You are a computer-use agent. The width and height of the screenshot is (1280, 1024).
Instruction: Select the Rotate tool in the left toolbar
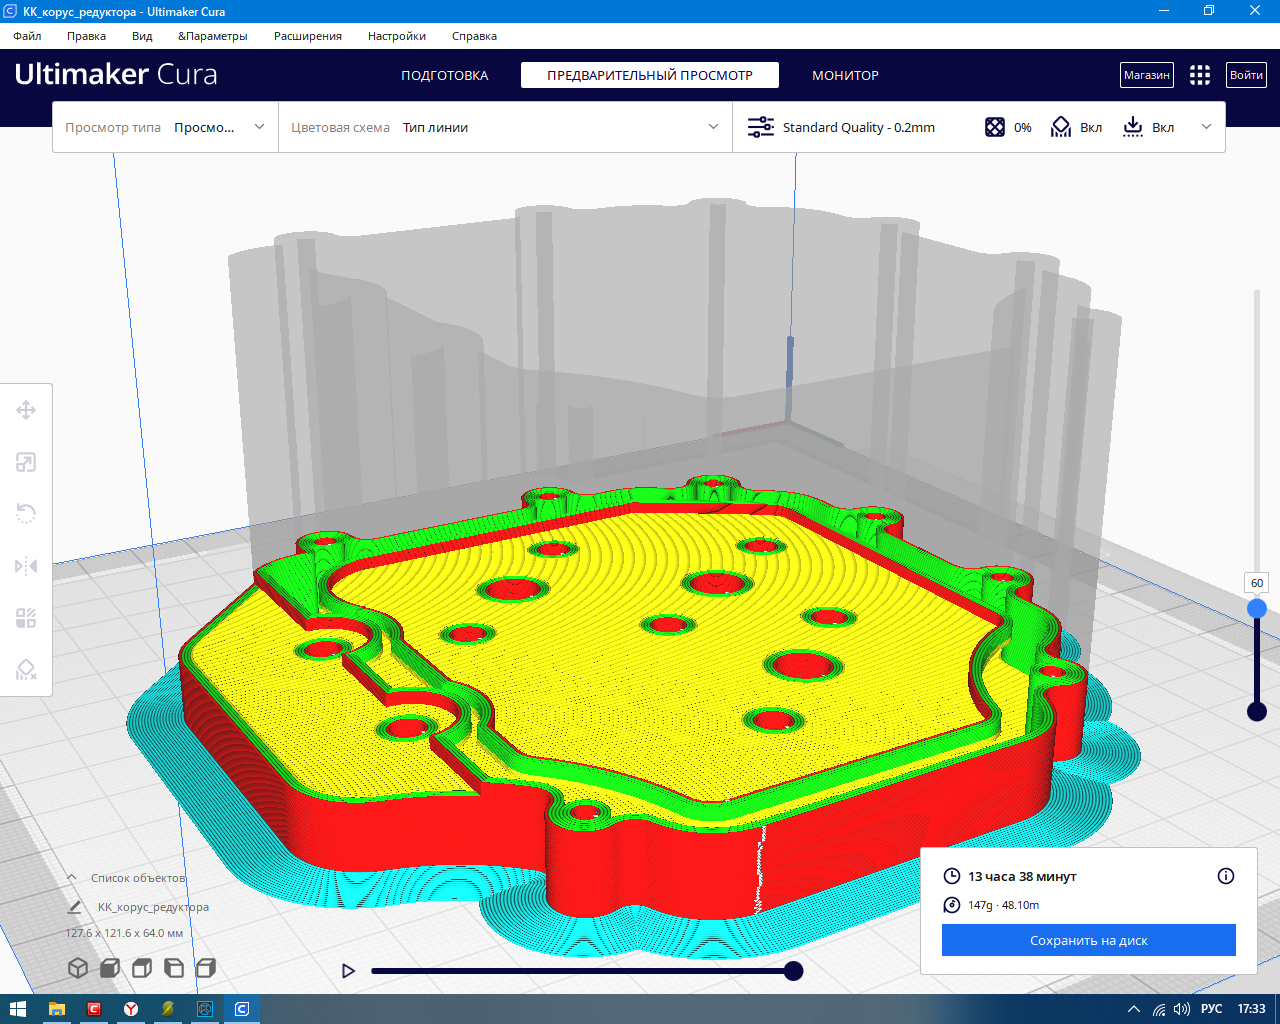26,514
